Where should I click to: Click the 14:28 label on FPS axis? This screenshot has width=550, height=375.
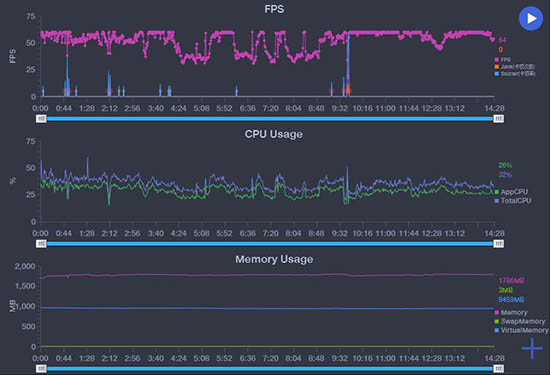[494, 108]
